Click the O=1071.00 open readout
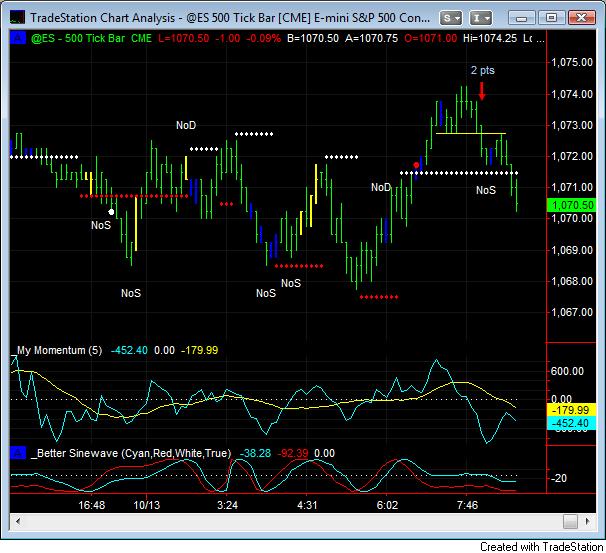The width and height of the screenshot is (606, 553). tap(431, 38)
